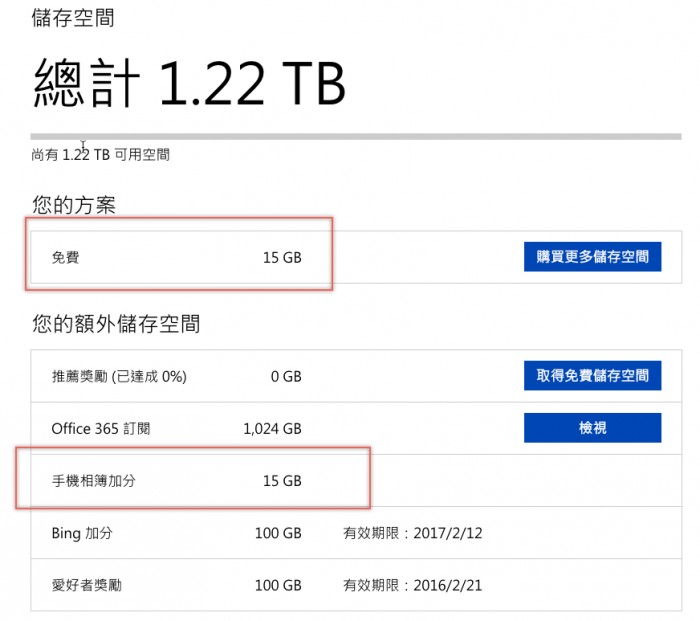Click the Bing 加分 label

click(82, 533)
